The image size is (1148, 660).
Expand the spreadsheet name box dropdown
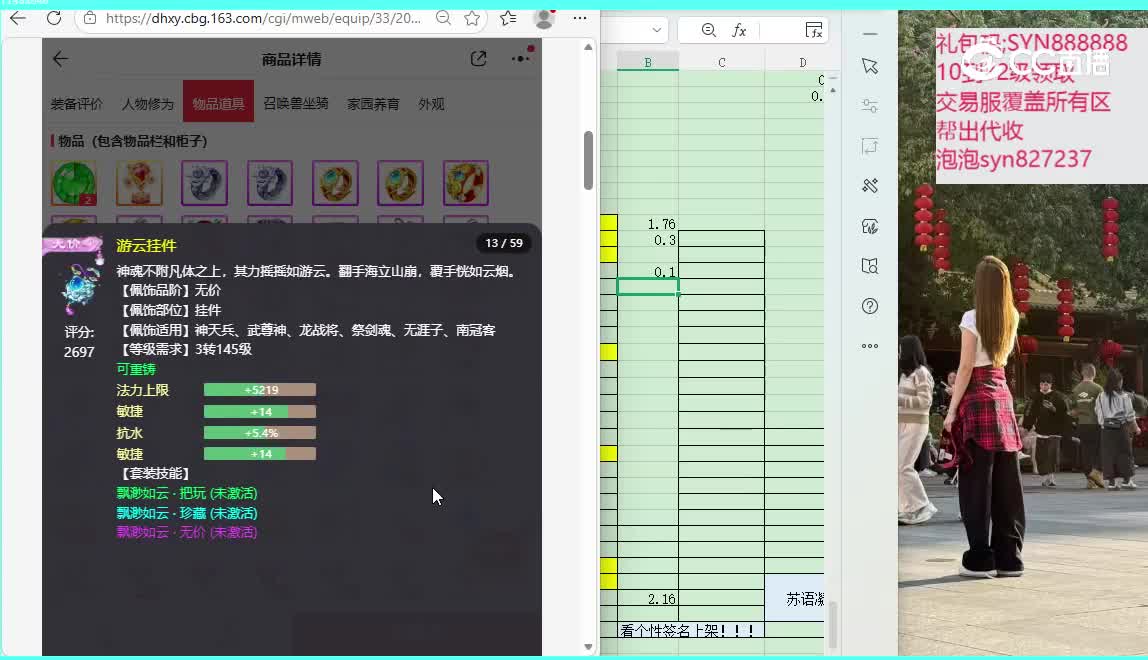click(x=657, y=30)
